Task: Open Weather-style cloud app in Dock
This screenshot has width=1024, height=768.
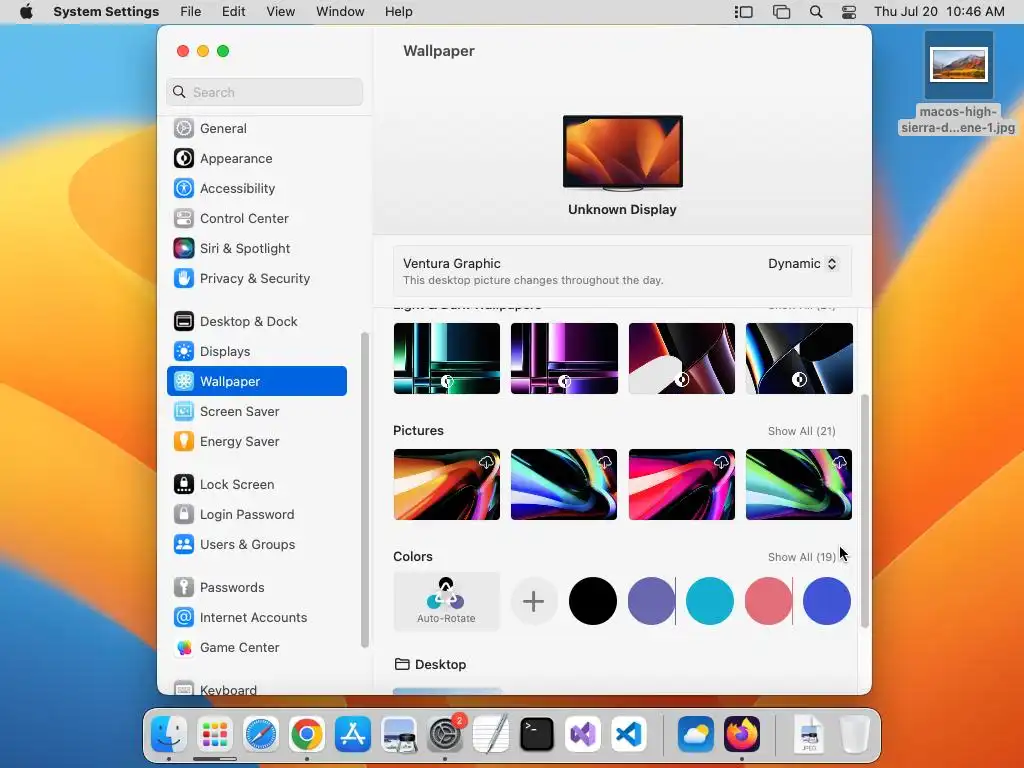Action: (696, 734)
